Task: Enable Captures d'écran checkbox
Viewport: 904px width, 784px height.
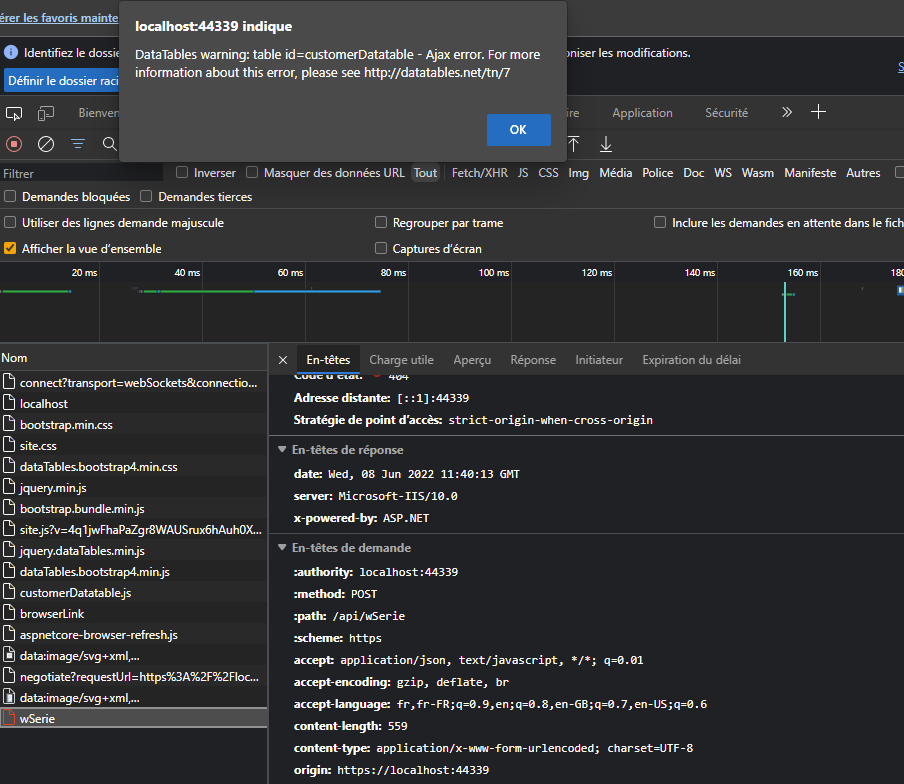Action: (x=381, y=248)
